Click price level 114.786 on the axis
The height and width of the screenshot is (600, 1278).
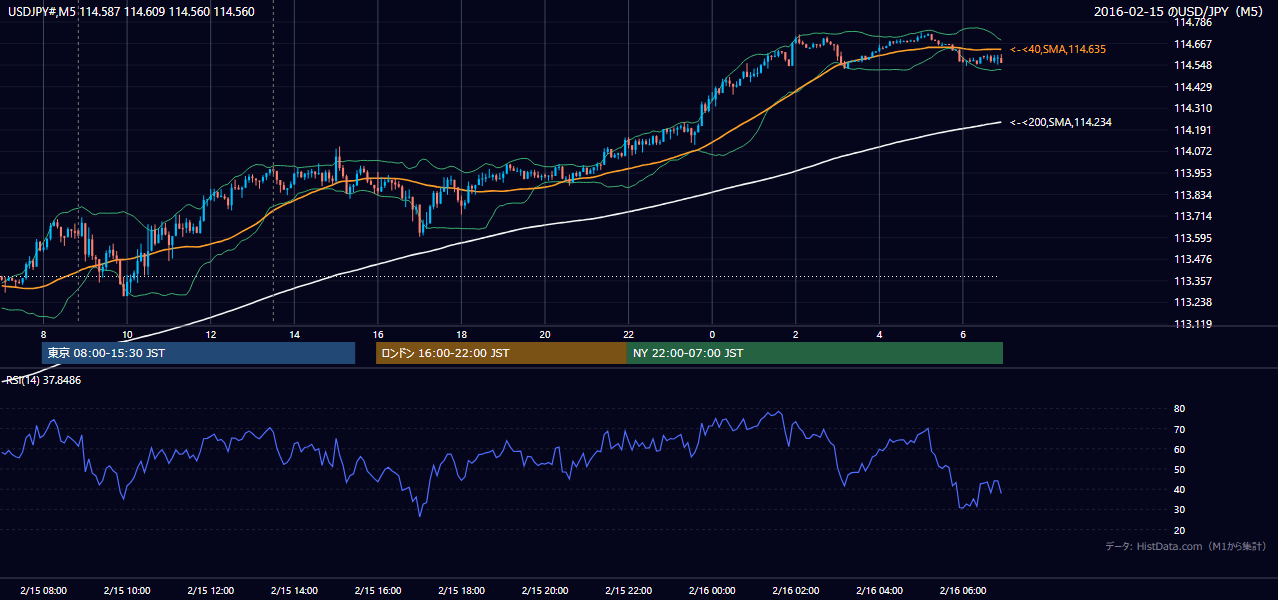(1192, 22)
